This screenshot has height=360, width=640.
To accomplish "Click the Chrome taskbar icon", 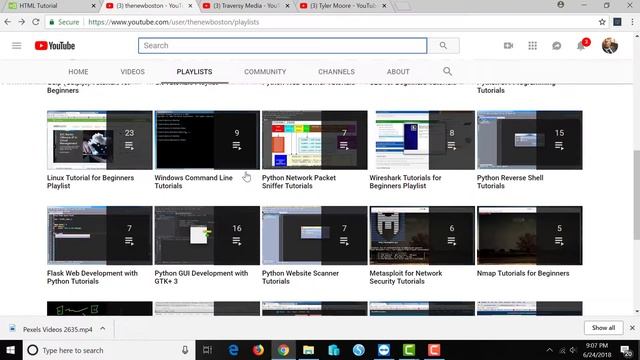I will point(283,350).
